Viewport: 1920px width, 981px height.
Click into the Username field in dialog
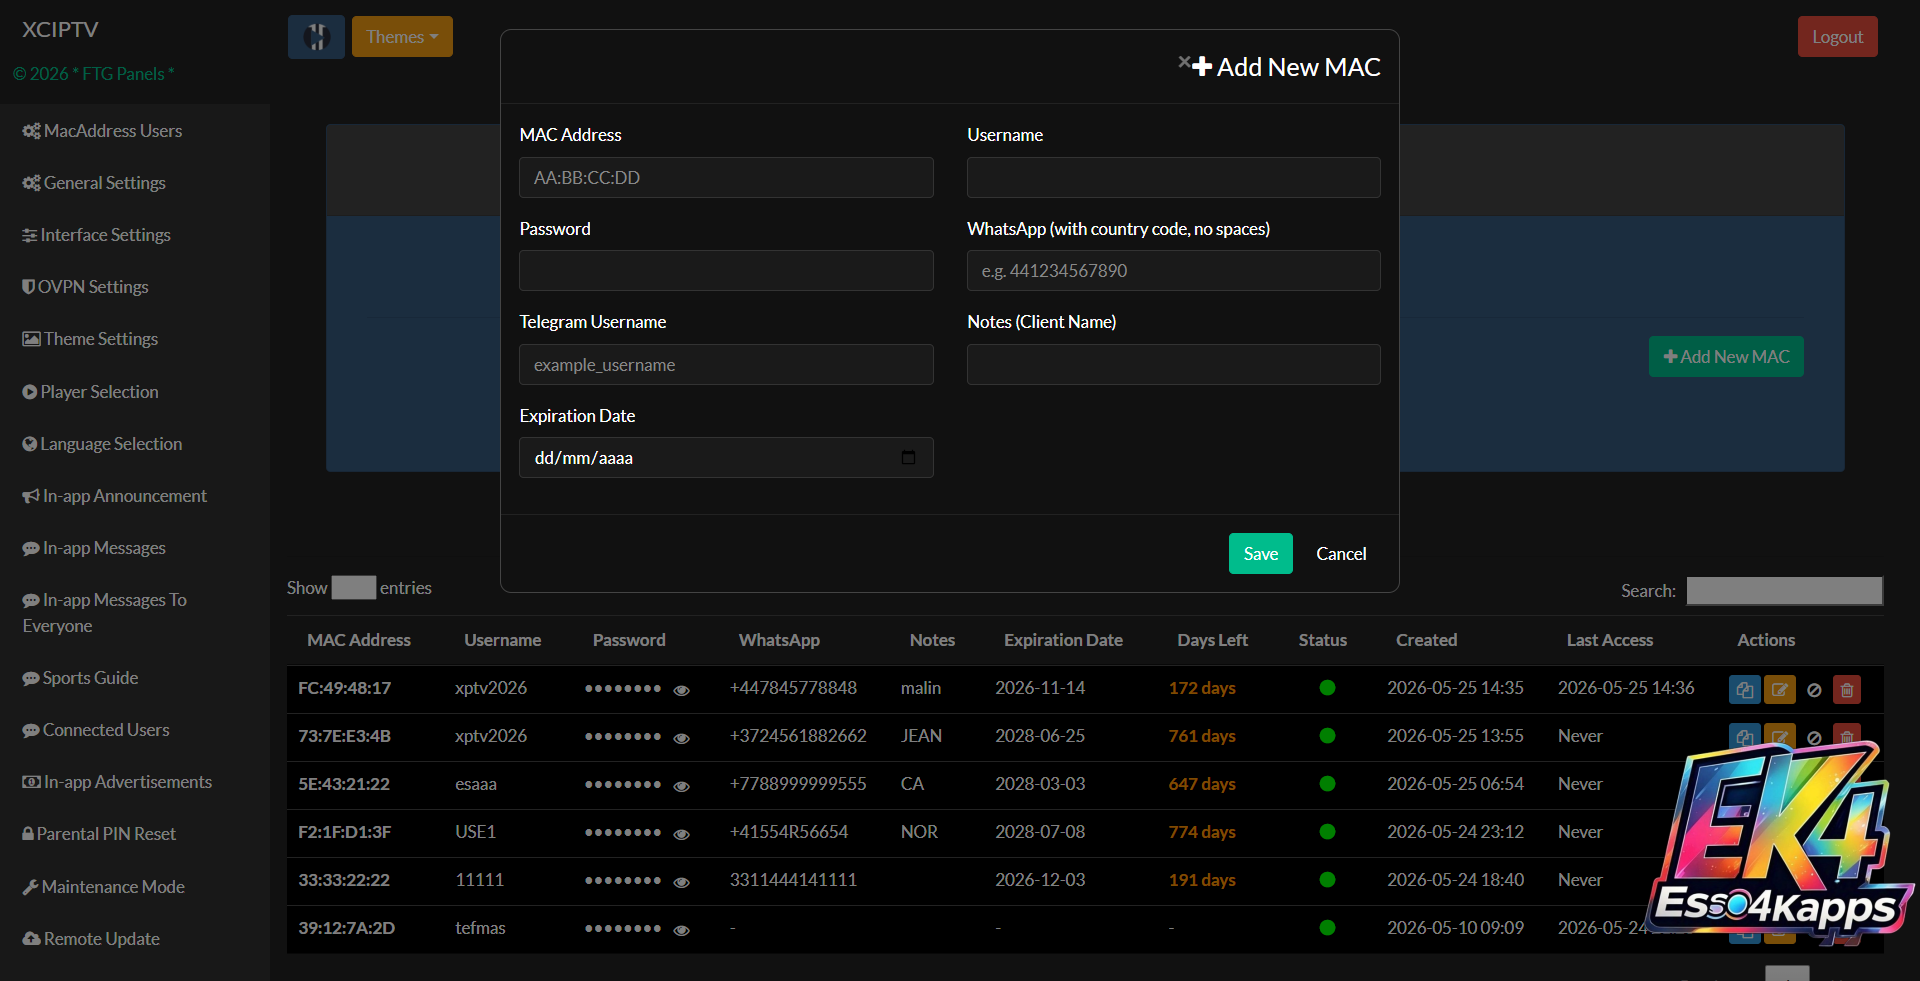(x=1173, y=177)
